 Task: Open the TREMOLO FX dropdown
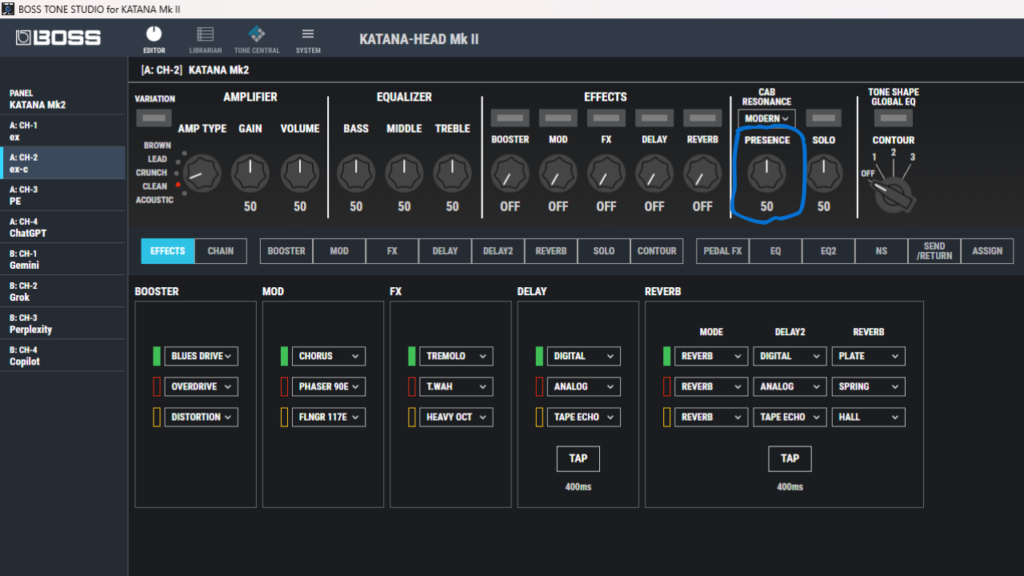point(456,356)
